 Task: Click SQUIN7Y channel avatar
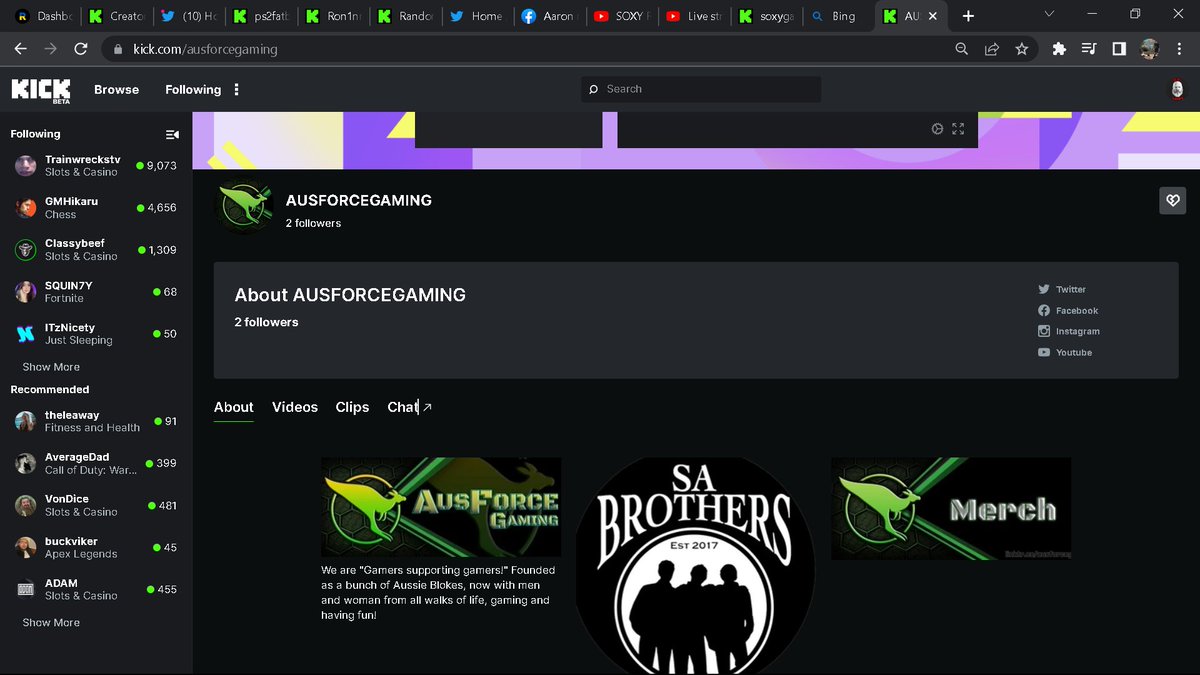click(26, 292)
